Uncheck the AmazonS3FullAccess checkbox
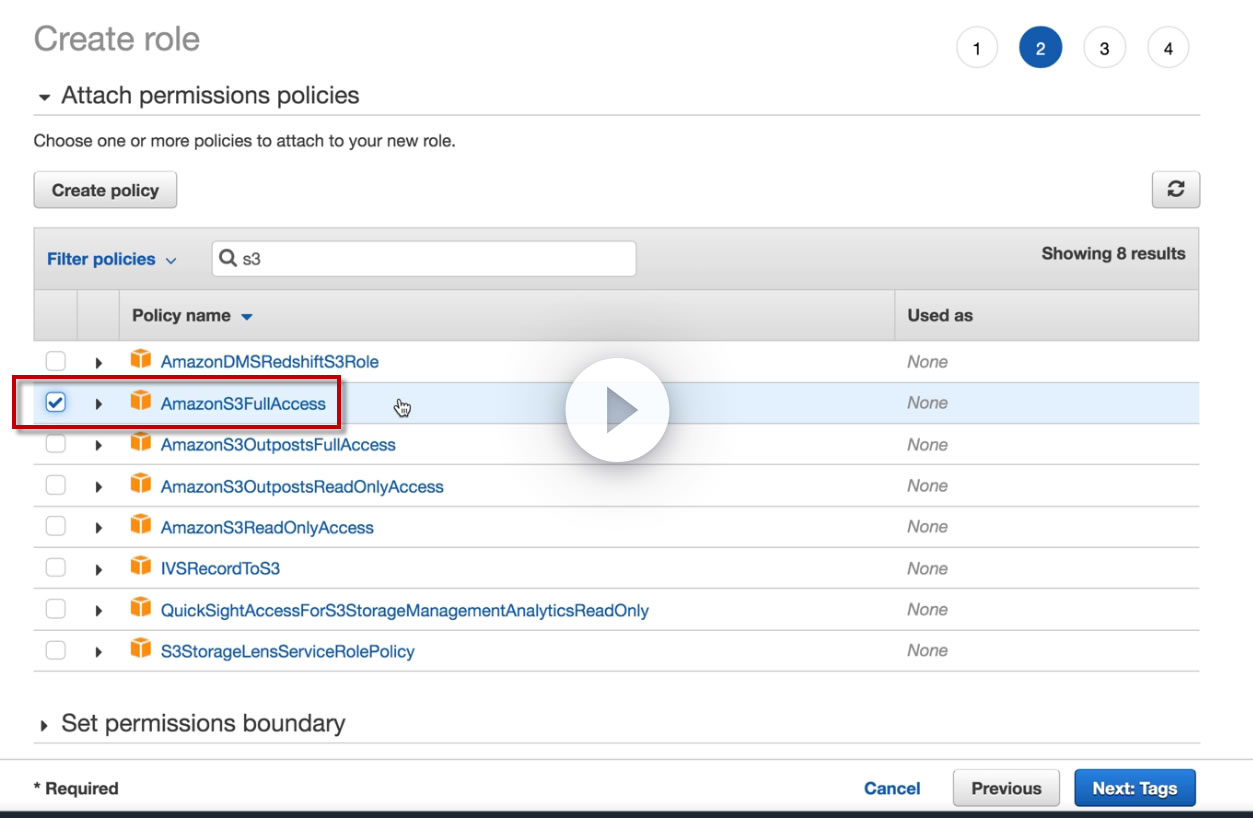The height and width of the screenshot is (818, 1253). coord(56,402)
